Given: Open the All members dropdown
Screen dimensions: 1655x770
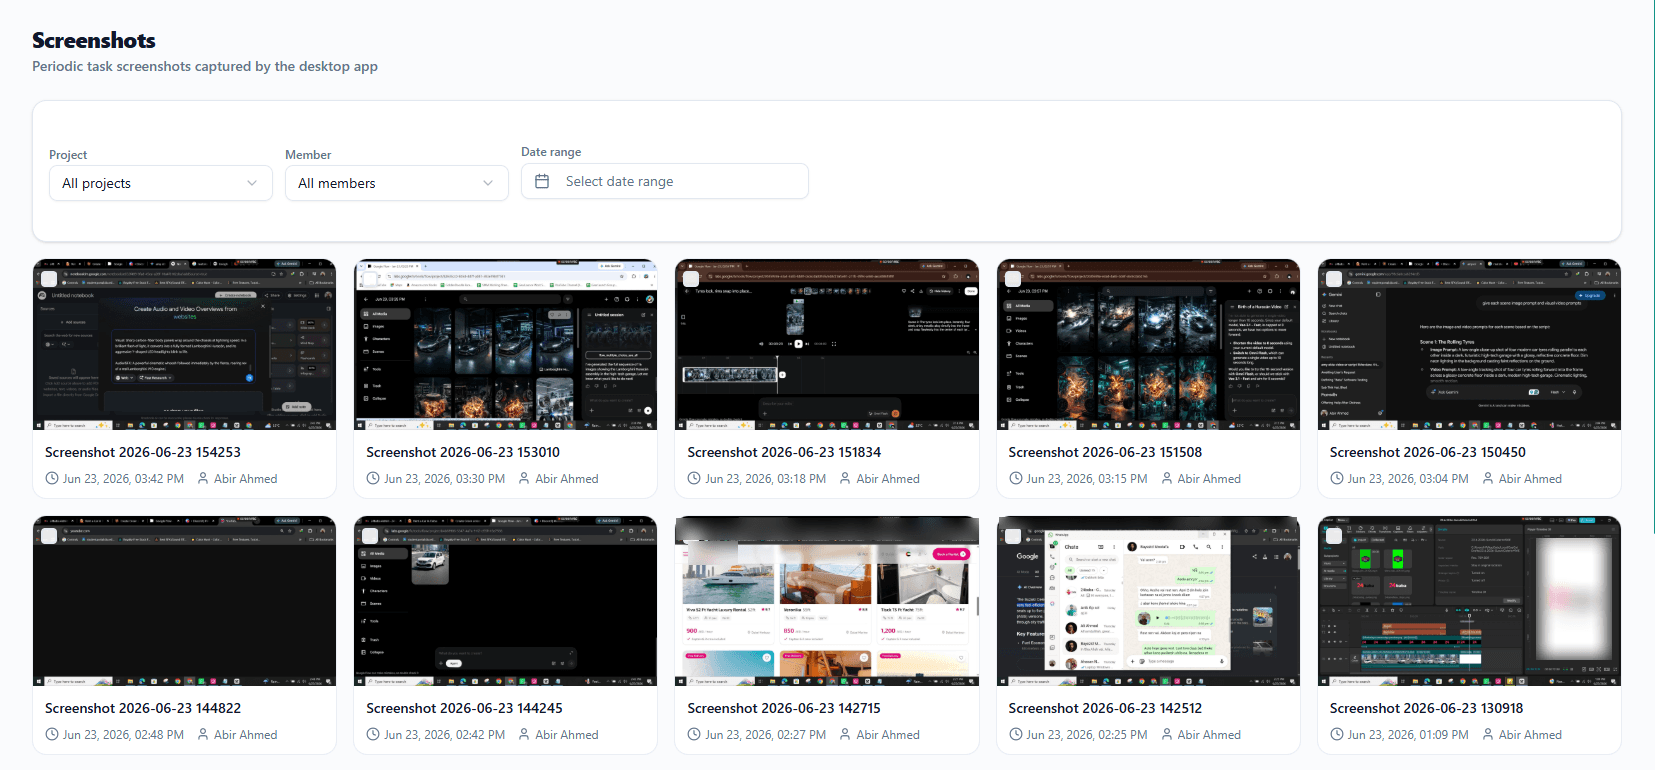Looking at the screenshot, I should tap(397, 183).
